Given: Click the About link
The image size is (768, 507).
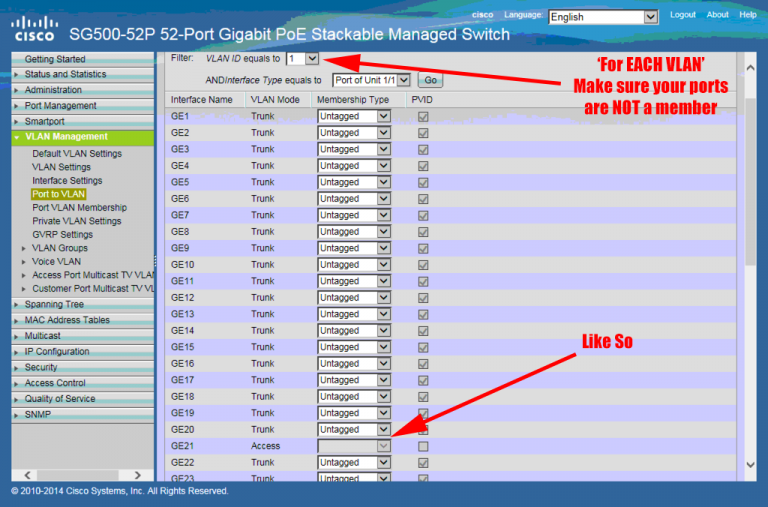Looking at the screenshot, I should tap(717, 15).
